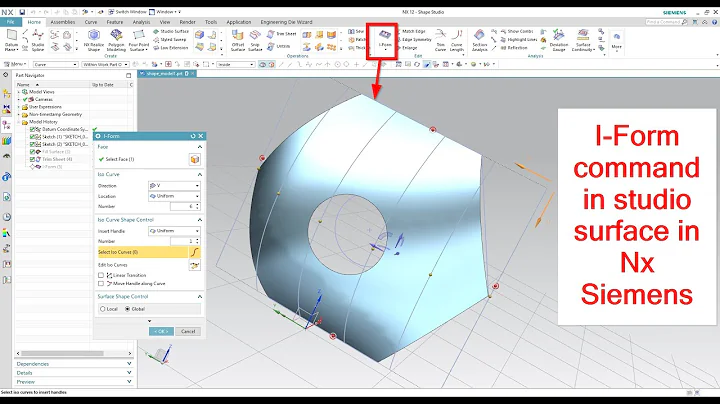The height and width of the screenshot is (404, 720).
Task: Select the Local radio button
Action: coord(103,309)
